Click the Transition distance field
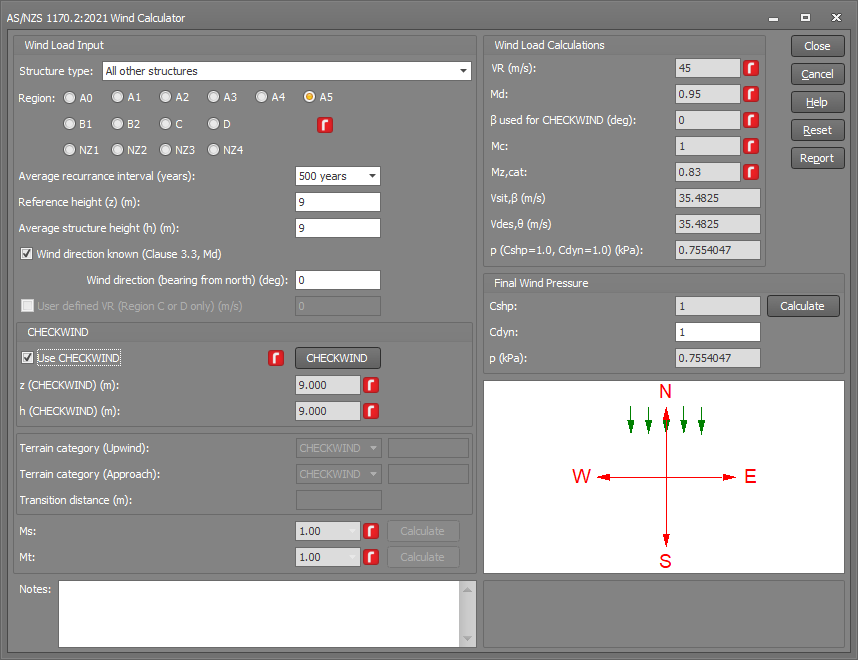858x660 pixels. click(x=339, y=500)
